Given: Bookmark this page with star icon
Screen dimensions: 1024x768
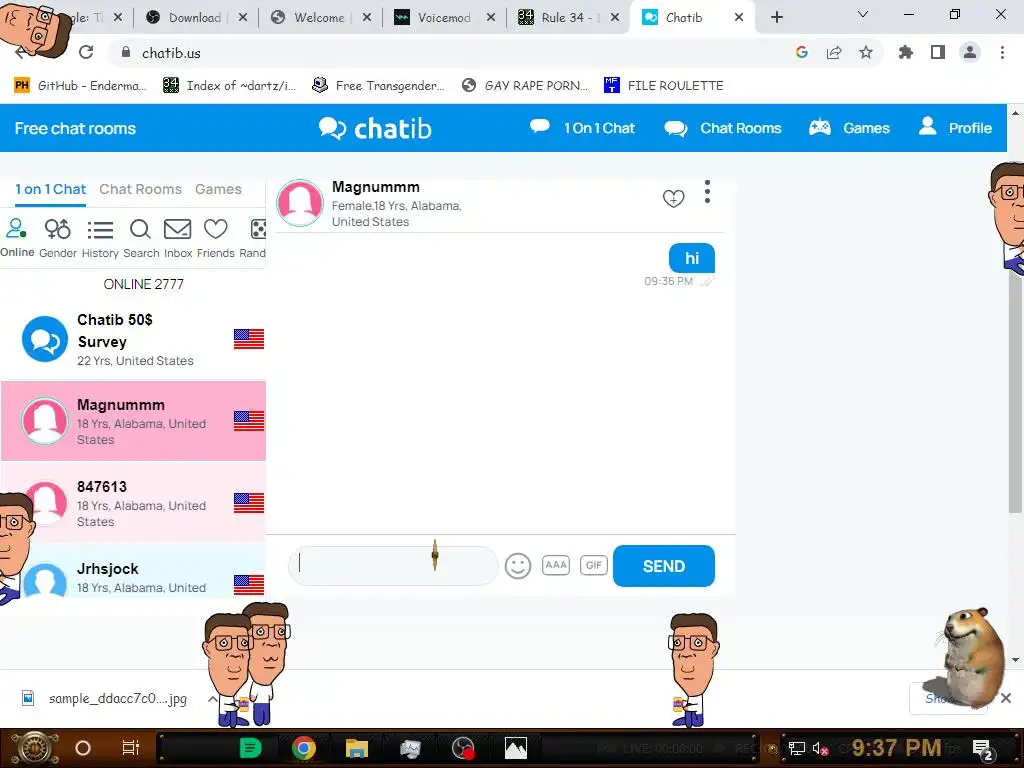Looking at the screenshot, I should coord(866,52).
